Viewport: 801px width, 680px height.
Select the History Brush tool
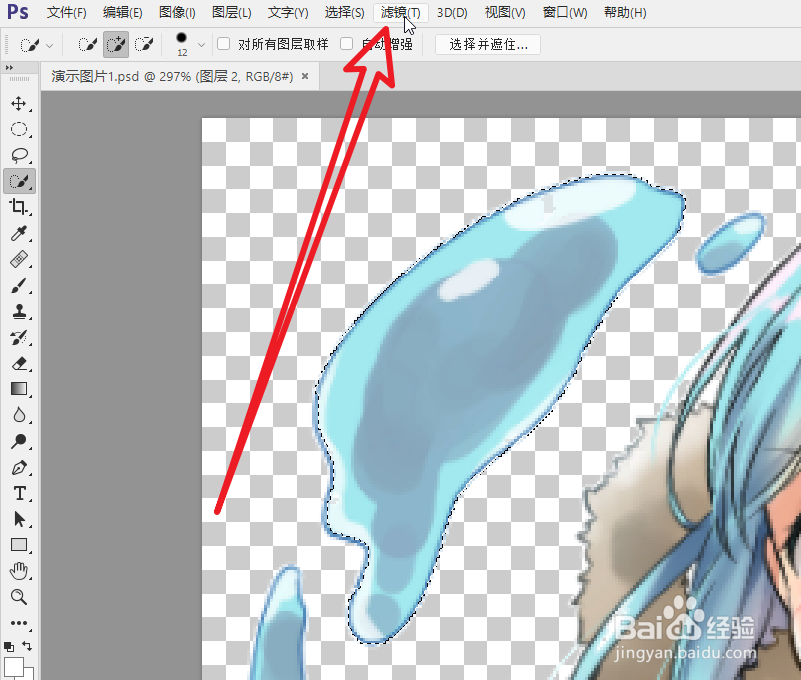(19, 337)
